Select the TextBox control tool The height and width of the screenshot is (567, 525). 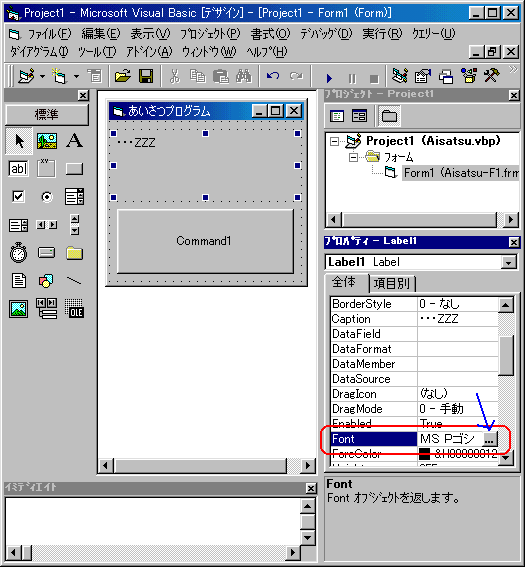[x=18, y=169]
